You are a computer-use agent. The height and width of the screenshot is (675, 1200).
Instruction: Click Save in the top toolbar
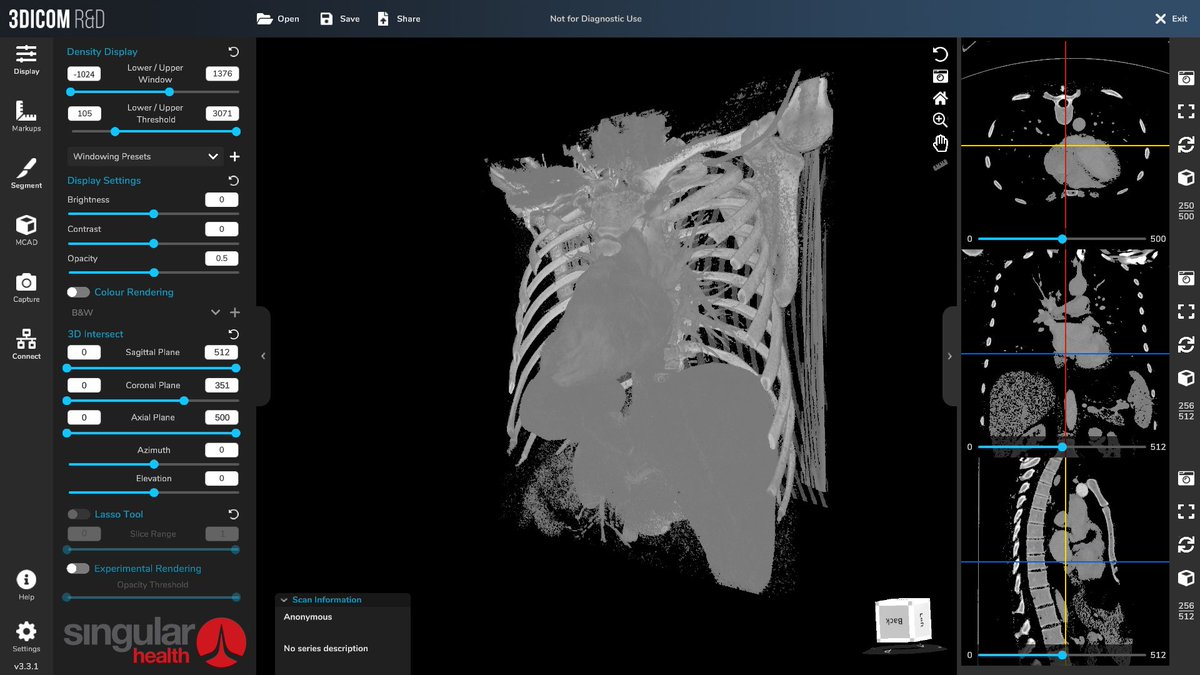(x=339, y=19)
